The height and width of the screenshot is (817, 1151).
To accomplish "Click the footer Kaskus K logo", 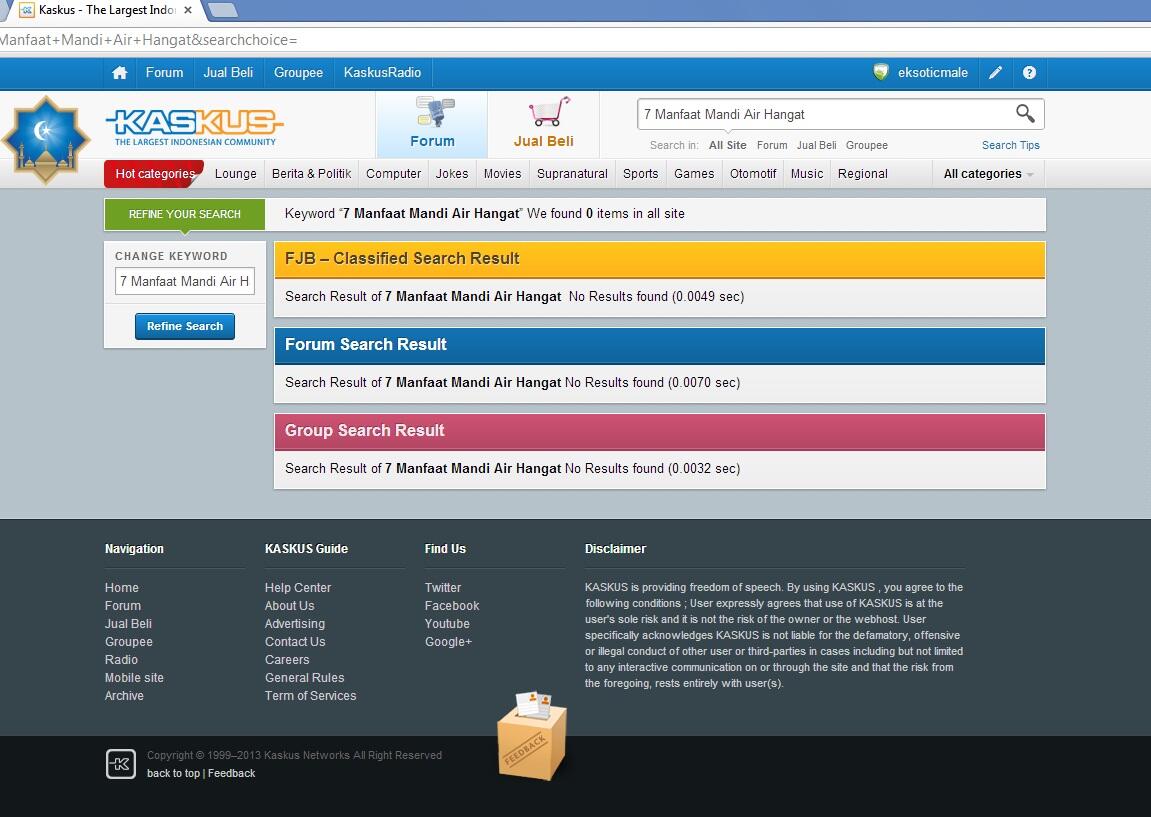I will click(x=120, y=763).
